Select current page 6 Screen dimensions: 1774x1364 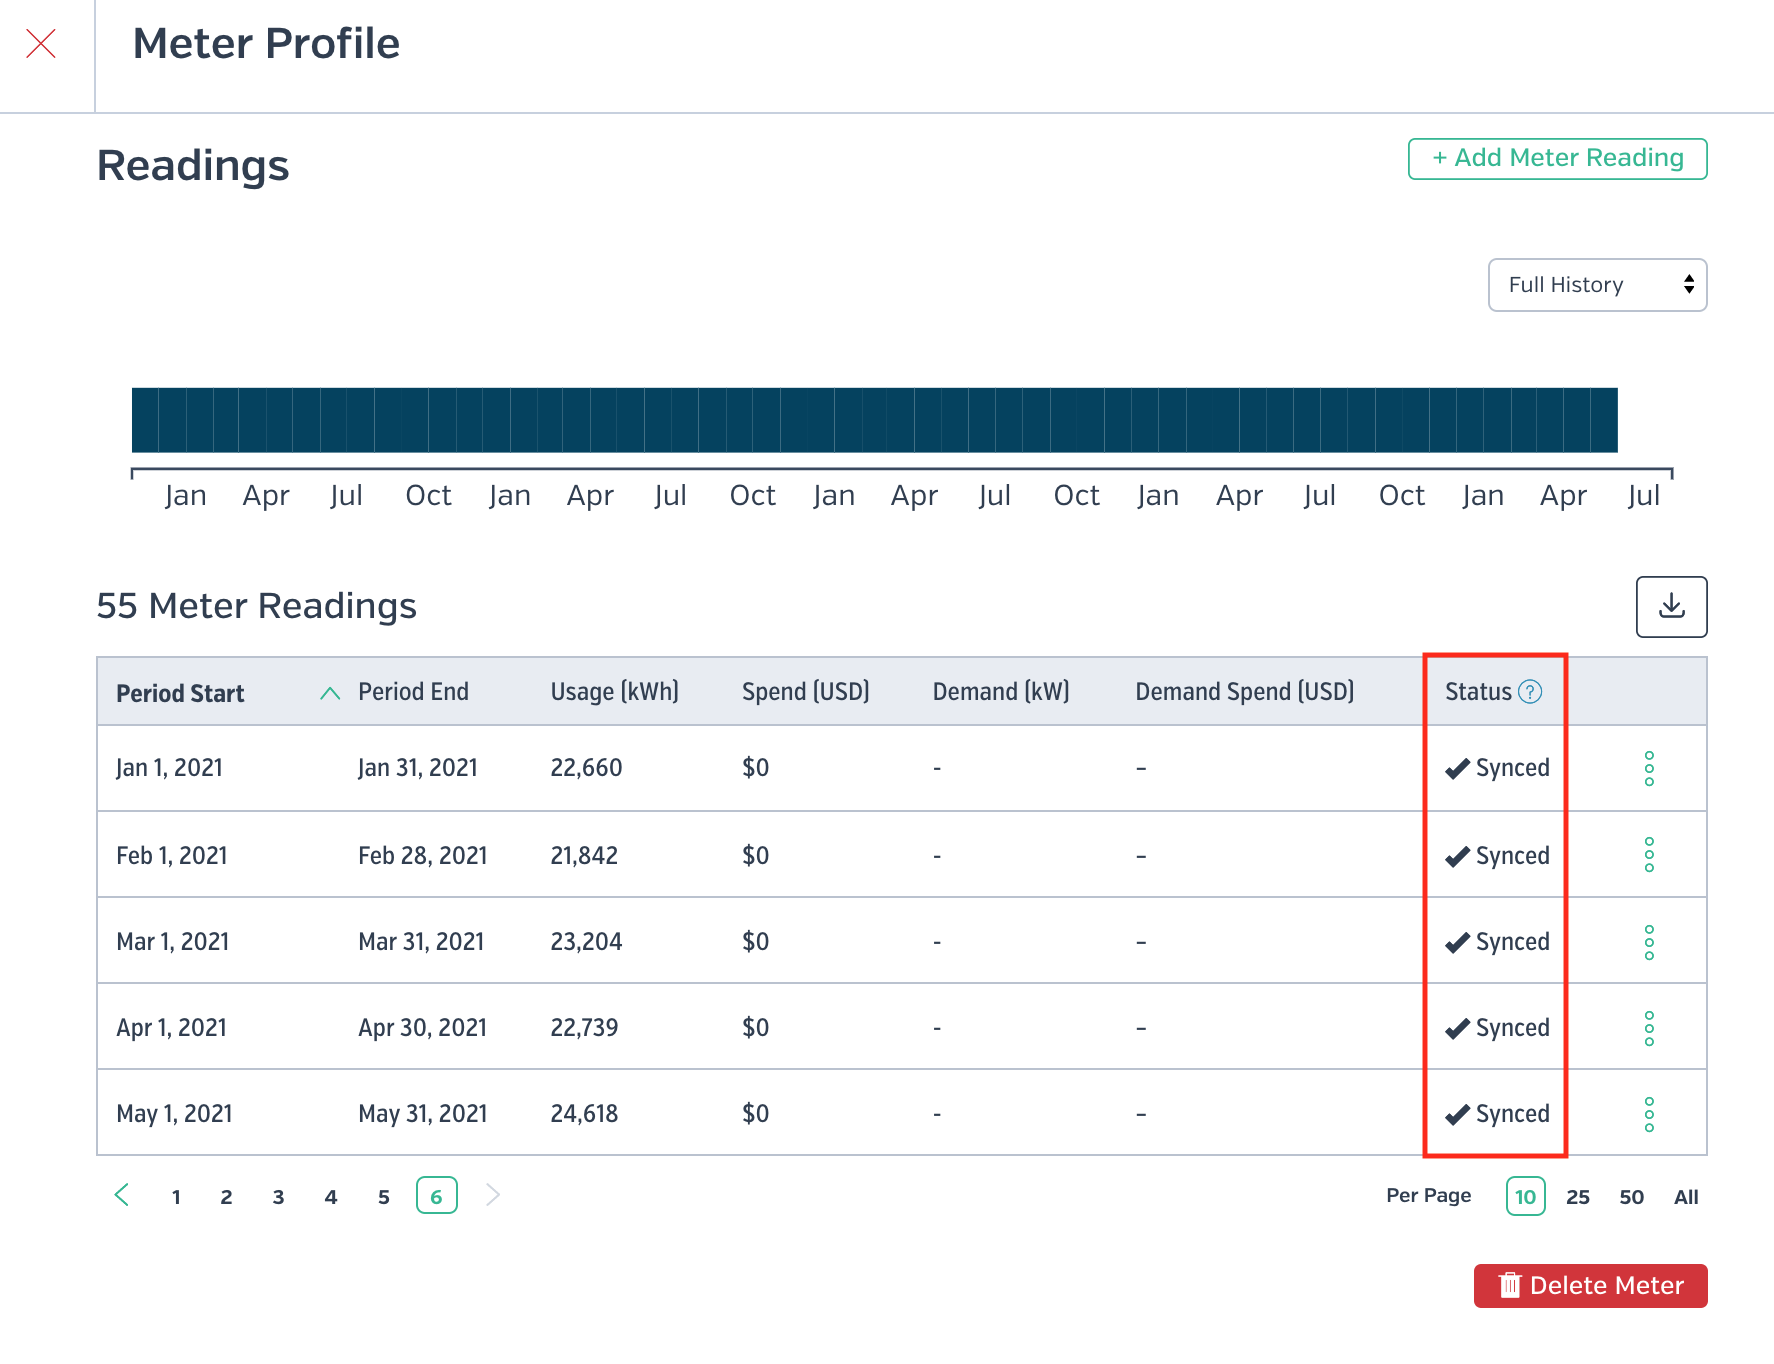[437, 1196]
